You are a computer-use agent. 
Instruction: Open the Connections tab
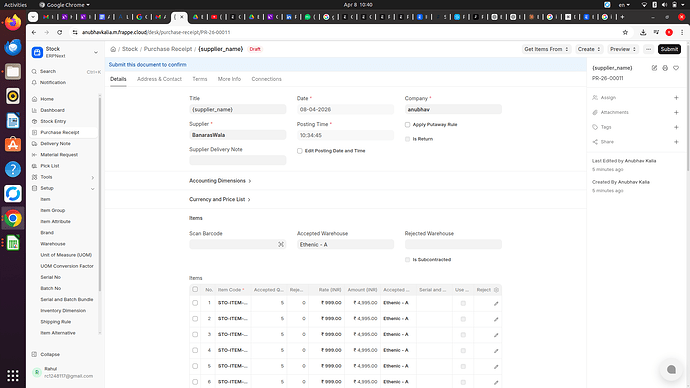[x=266, y=79]
